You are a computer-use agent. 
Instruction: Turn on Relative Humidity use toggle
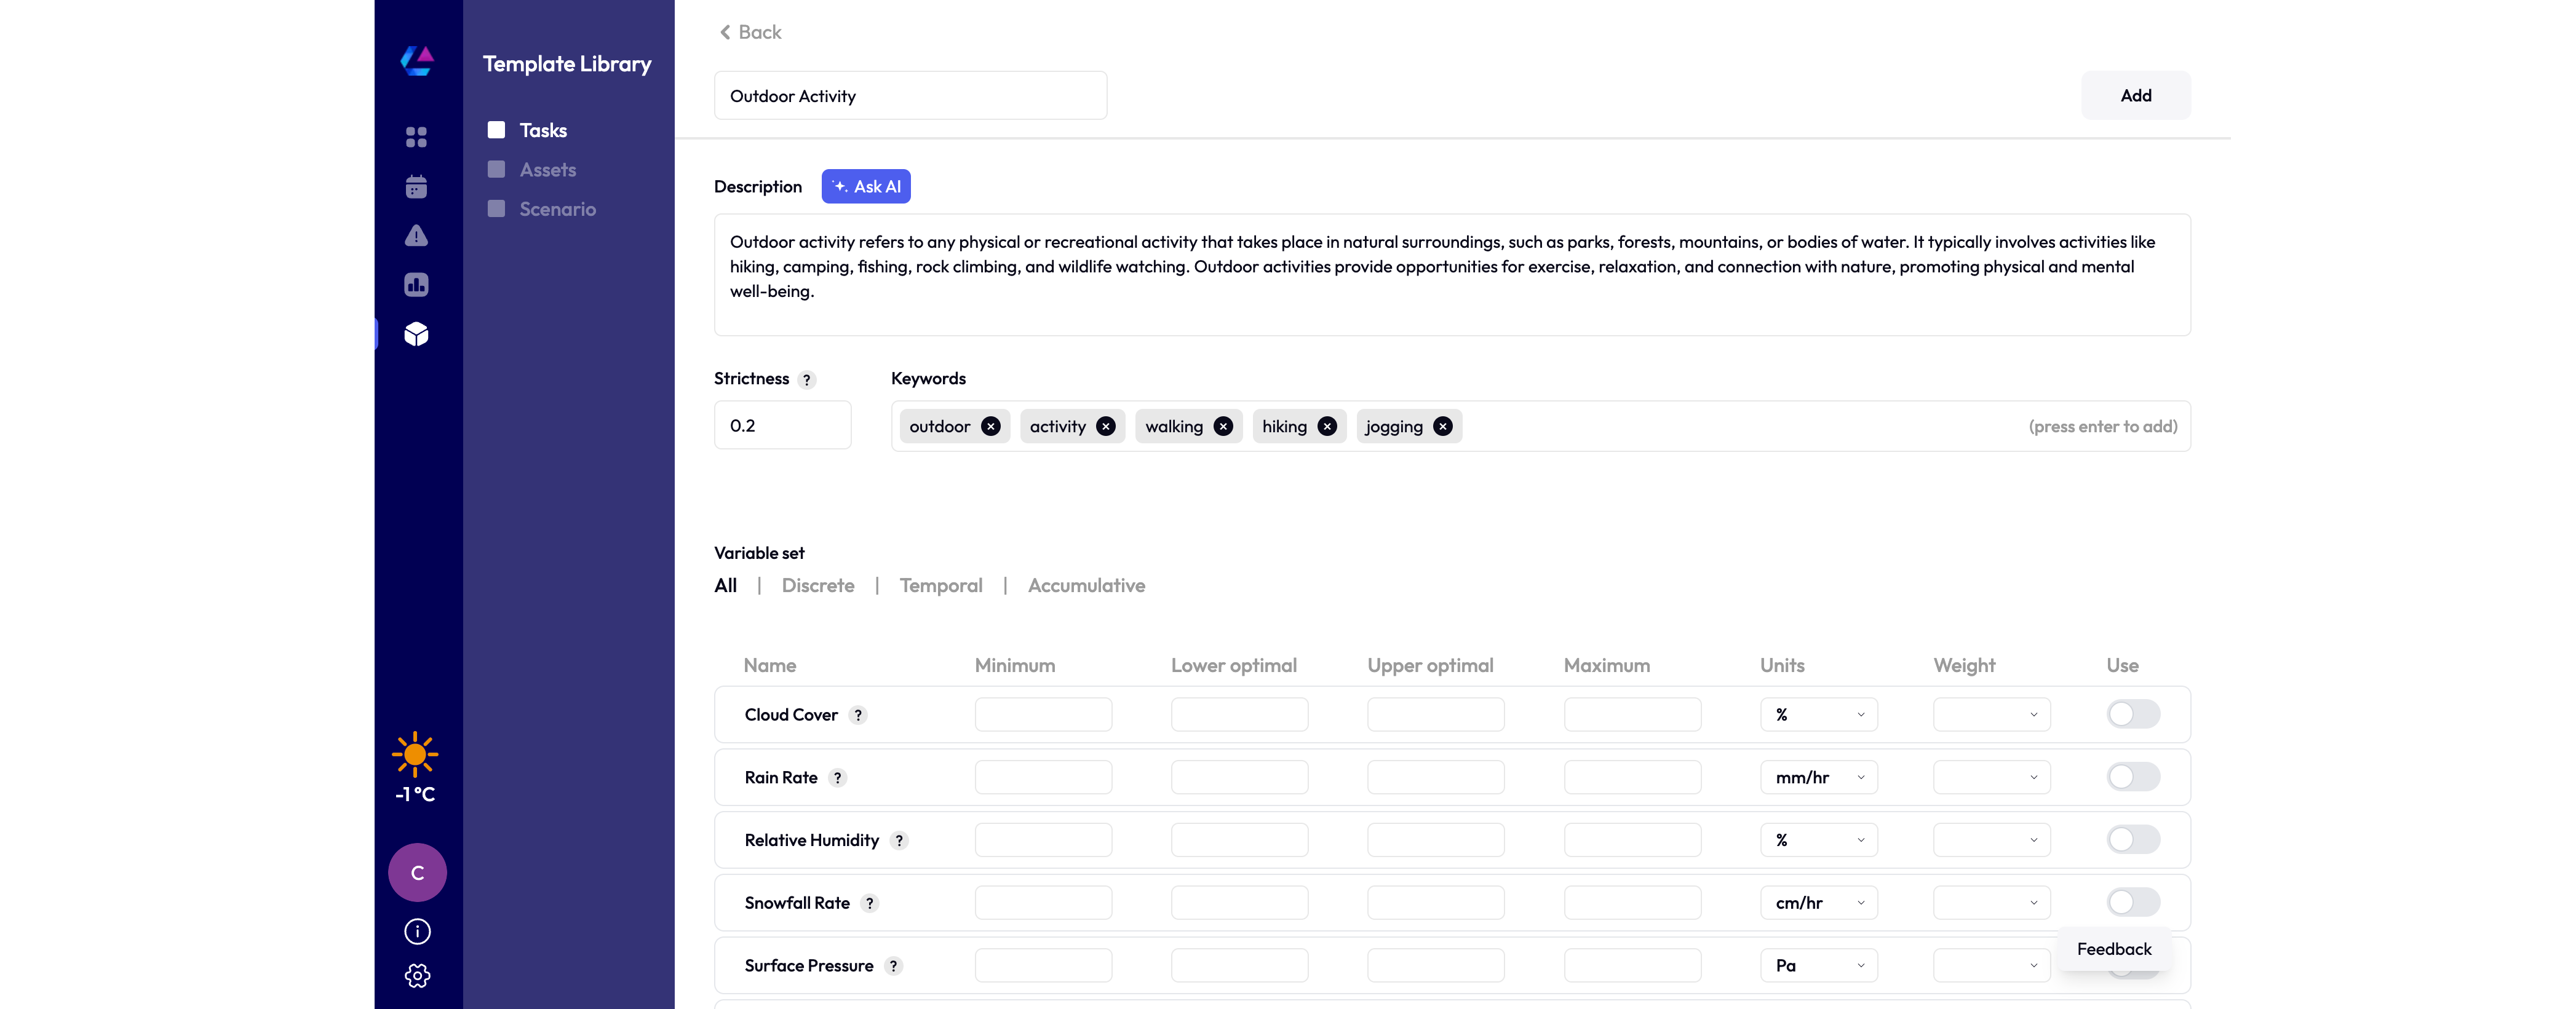(2132, 840)
